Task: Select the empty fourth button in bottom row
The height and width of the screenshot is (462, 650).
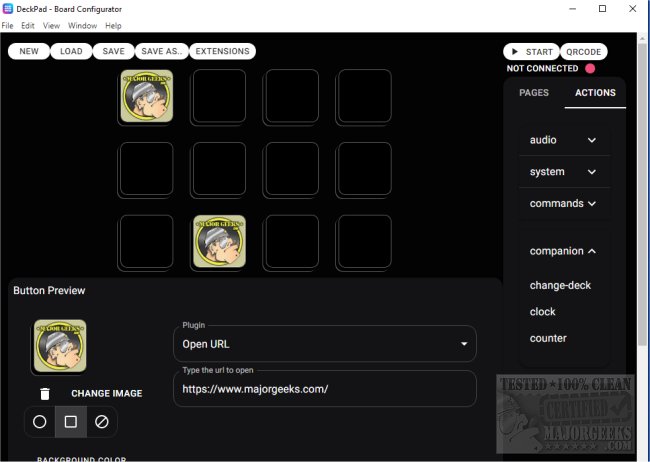Action: click(x=365, y=241)
